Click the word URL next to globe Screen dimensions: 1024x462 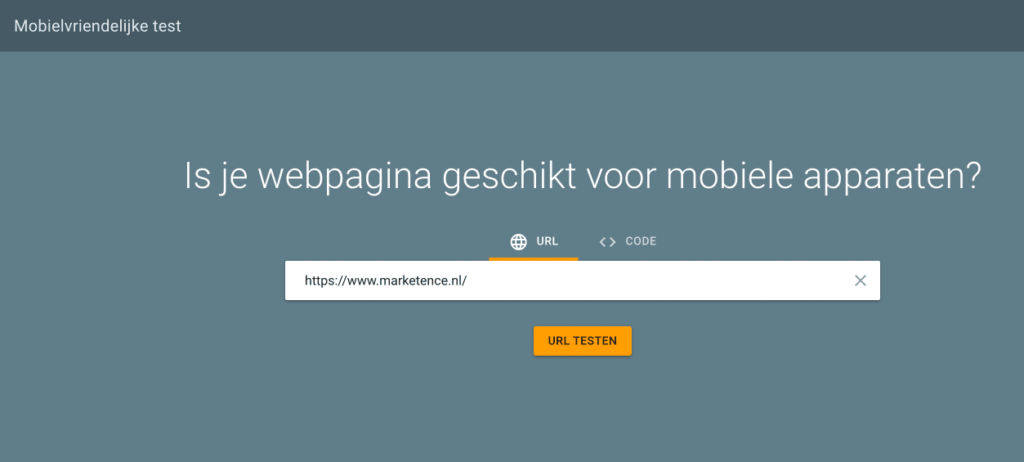click(547, 241)
